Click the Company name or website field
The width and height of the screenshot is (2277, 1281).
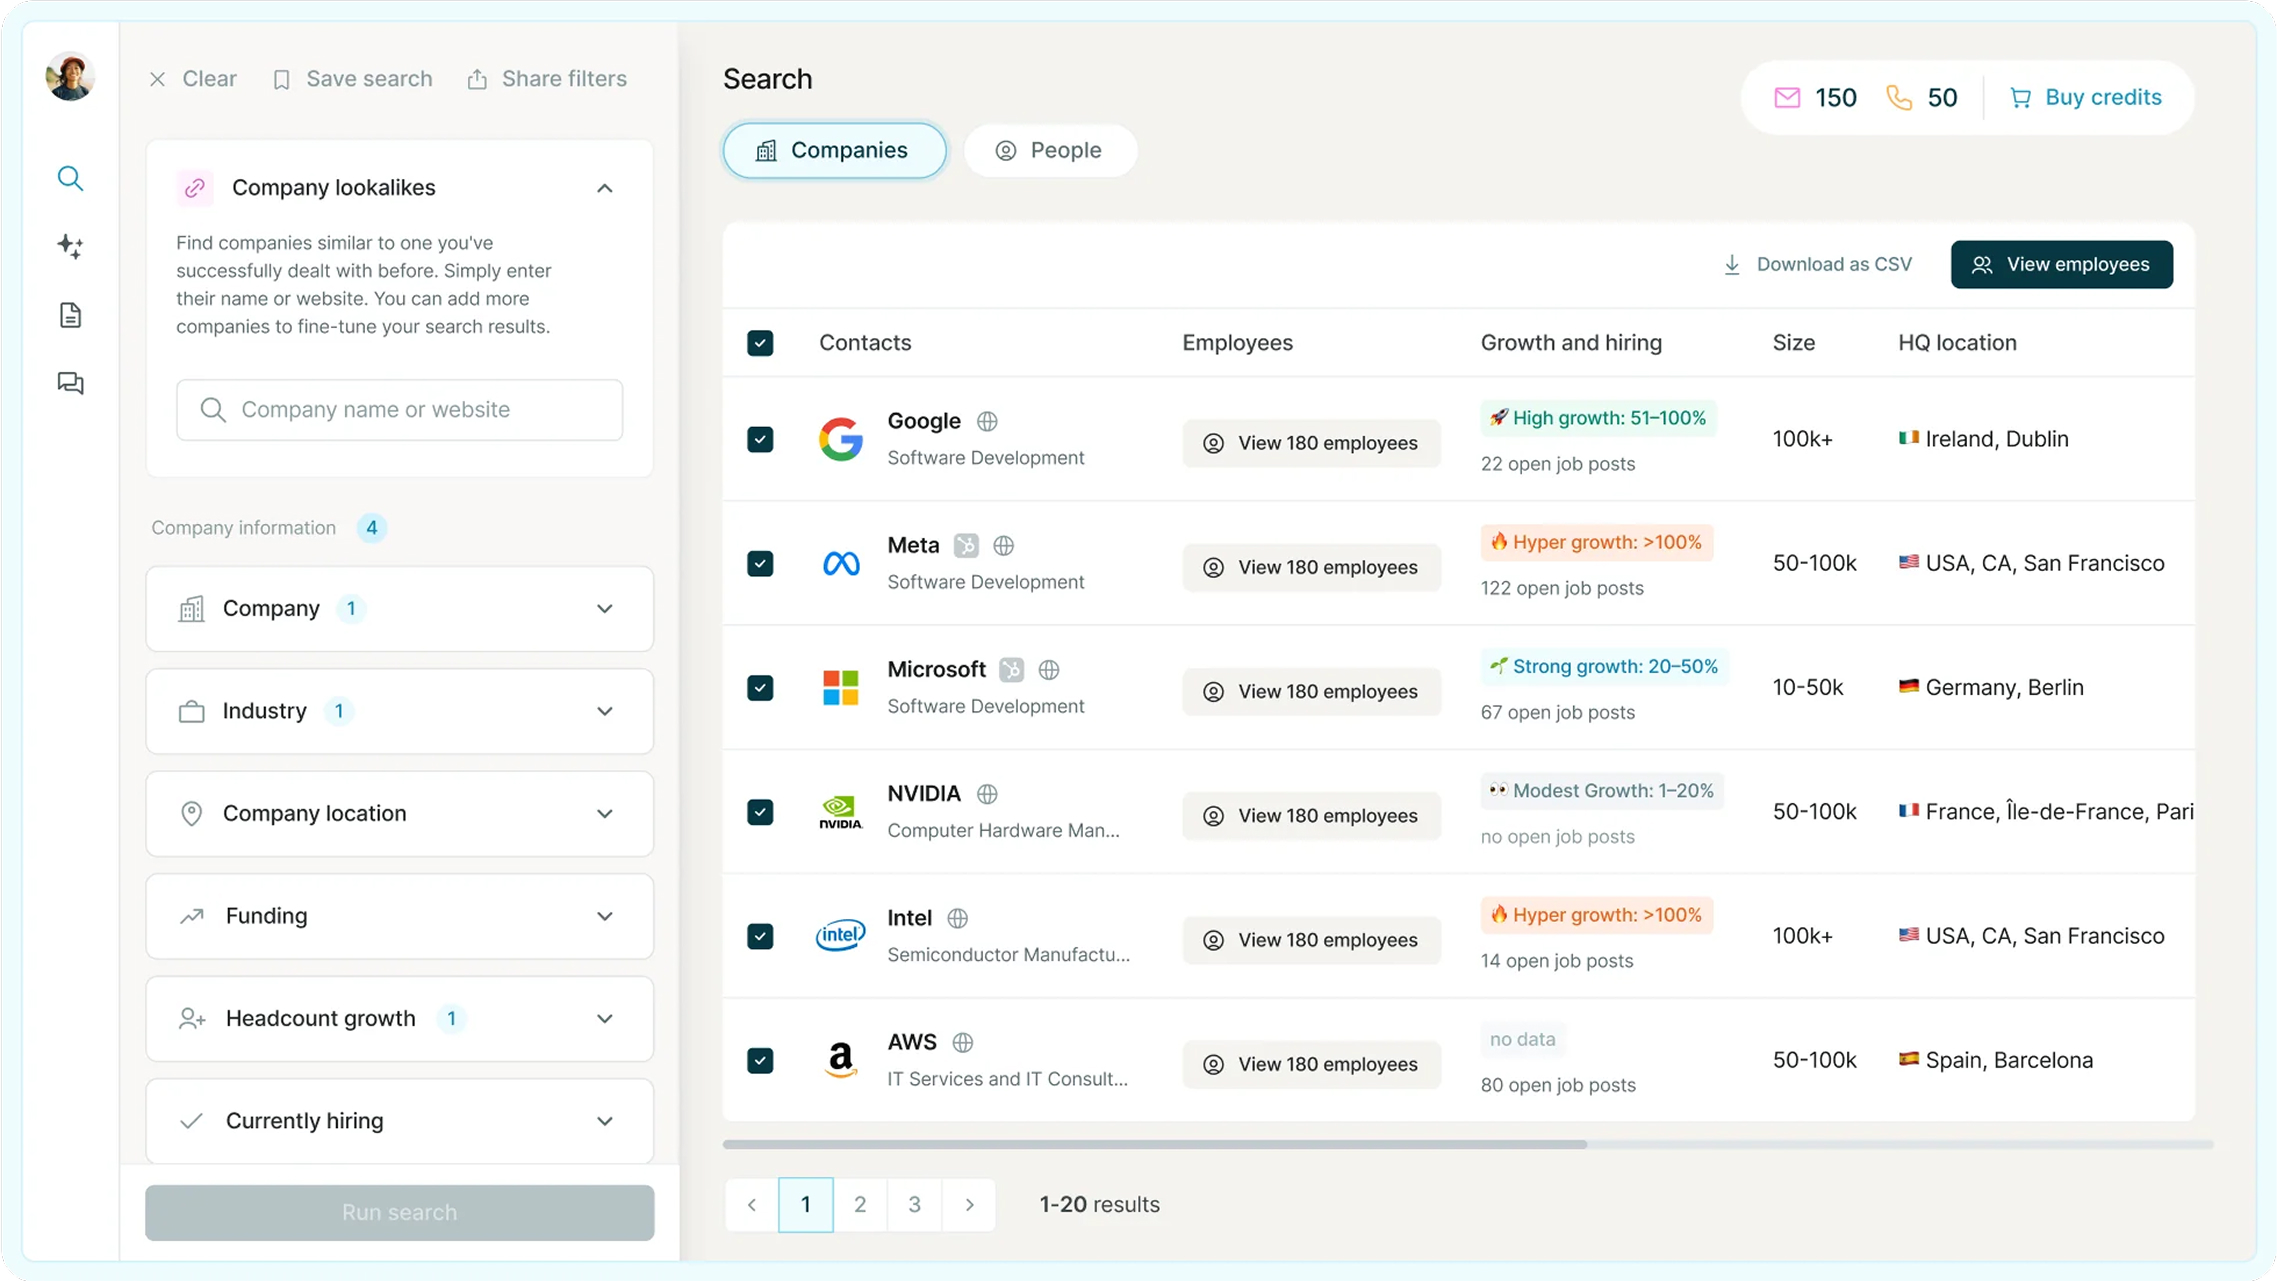[x=400, y=410]
